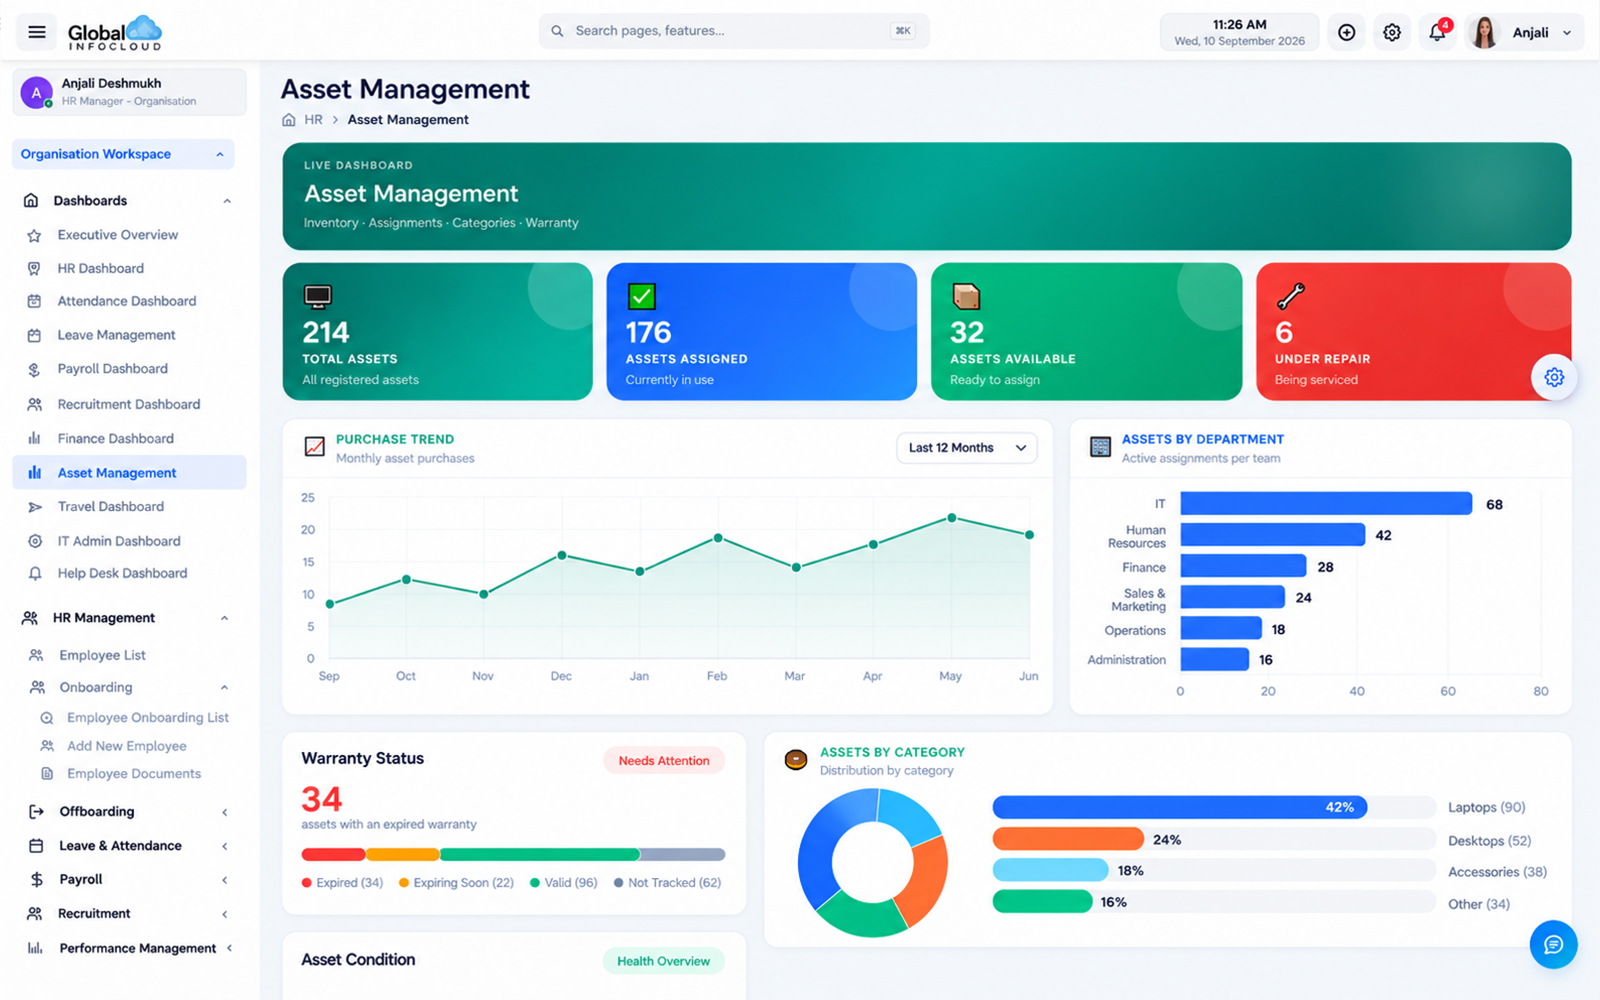Open the floating chat bubble button
The image size is (1600, 1000).
pos(1553,945)
